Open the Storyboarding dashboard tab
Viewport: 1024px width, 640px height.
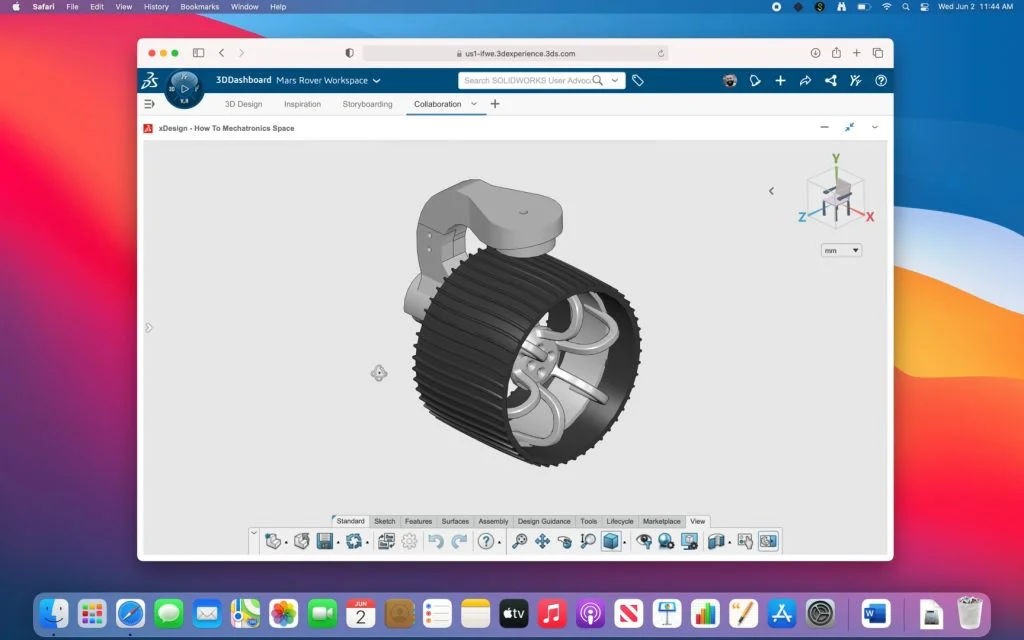pos(367,104)
